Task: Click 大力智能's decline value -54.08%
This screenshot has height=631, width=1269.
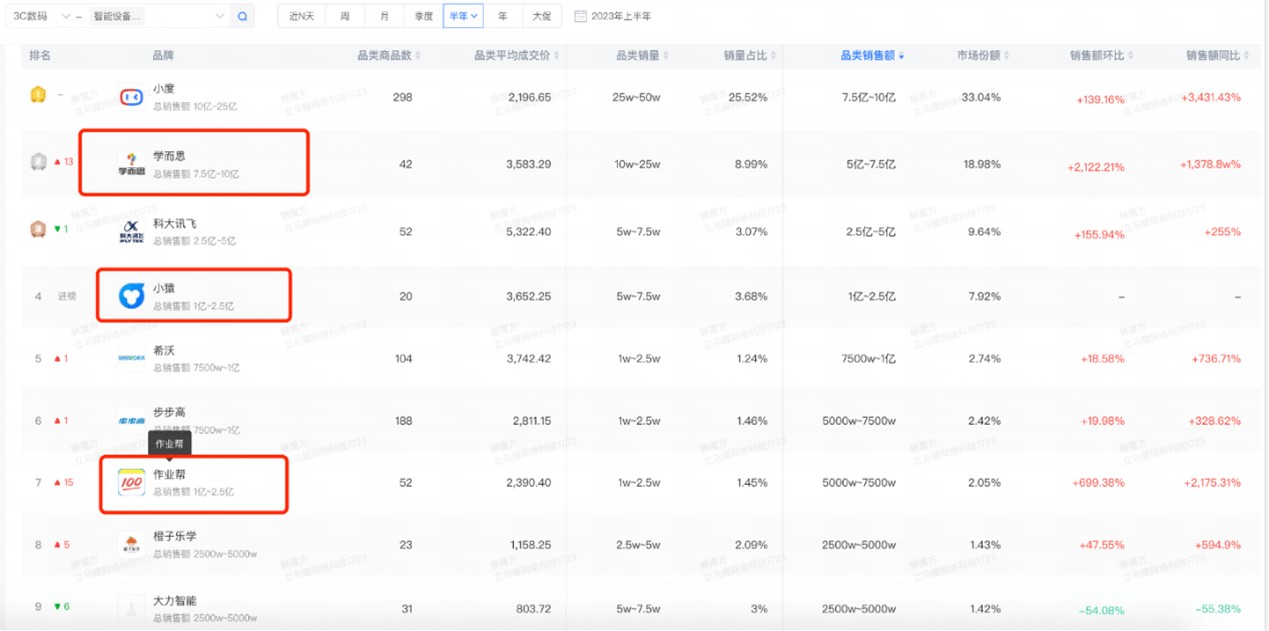Action: coord(1101,610)
